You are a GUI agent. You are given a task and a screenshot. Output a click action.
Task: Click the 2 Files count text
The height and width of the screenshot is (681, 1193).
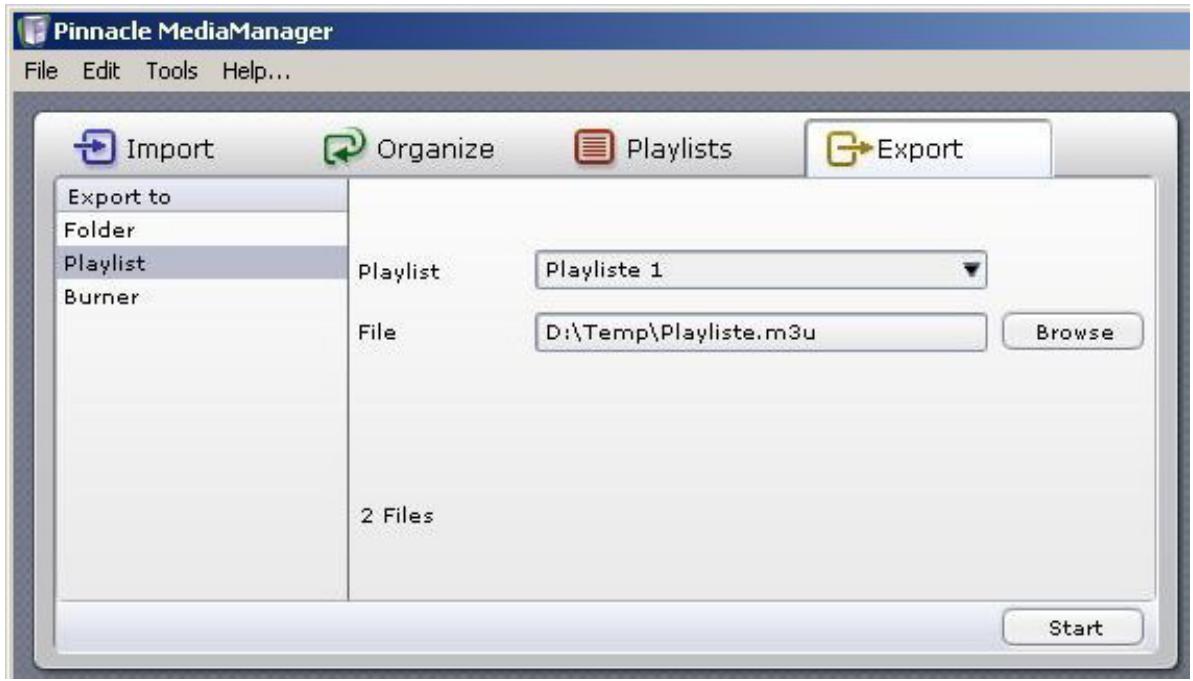pos(397,515)
